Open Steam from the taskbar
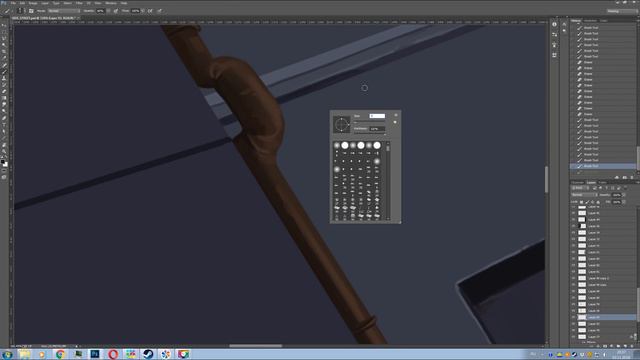Image resolution: width=640 pixels, height=360 pixels. point(148,354)
